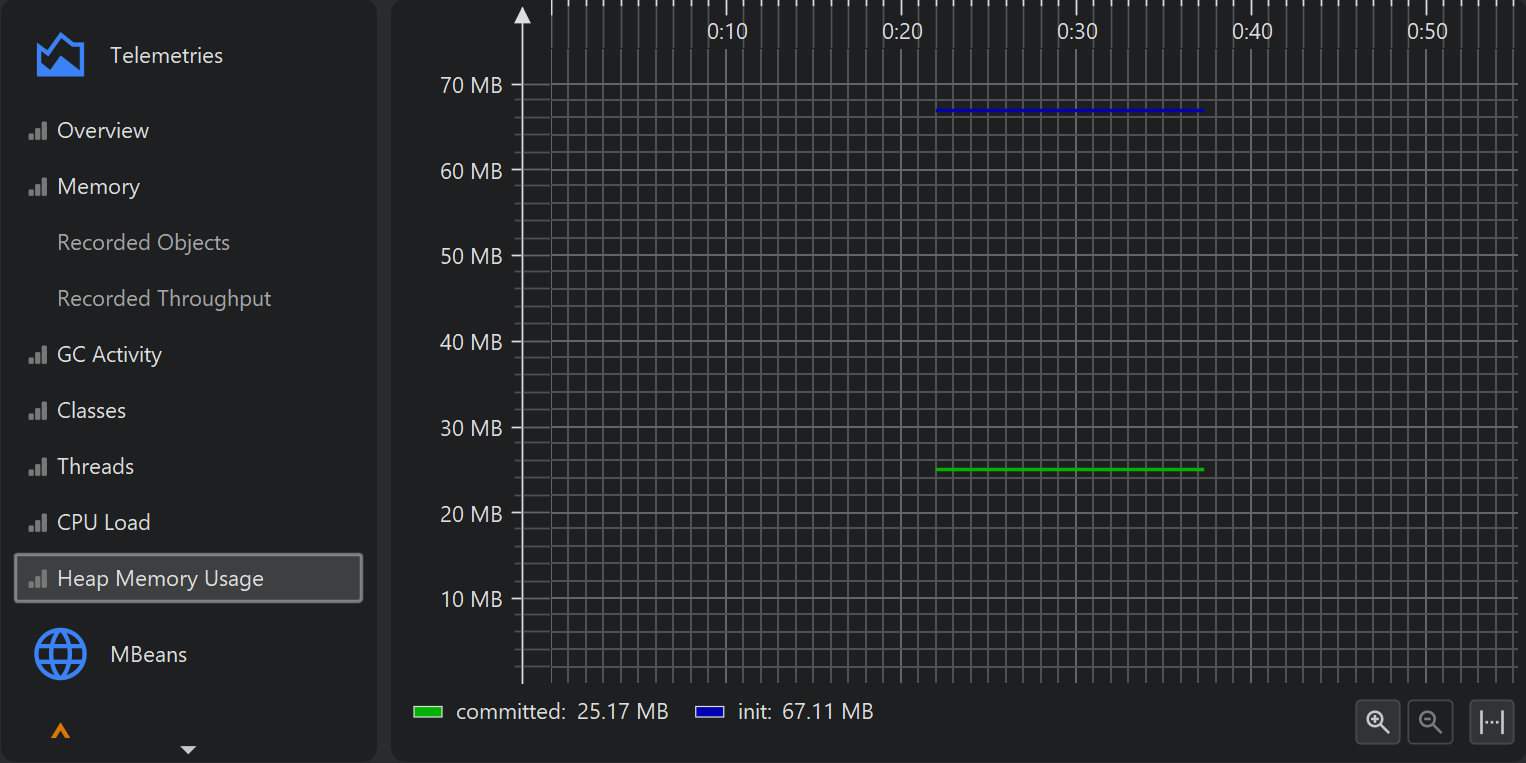The width and height of the screenshot is (1526, 763).
Task: Click the blue init legend swatch
Action: [x=710, y=712]
